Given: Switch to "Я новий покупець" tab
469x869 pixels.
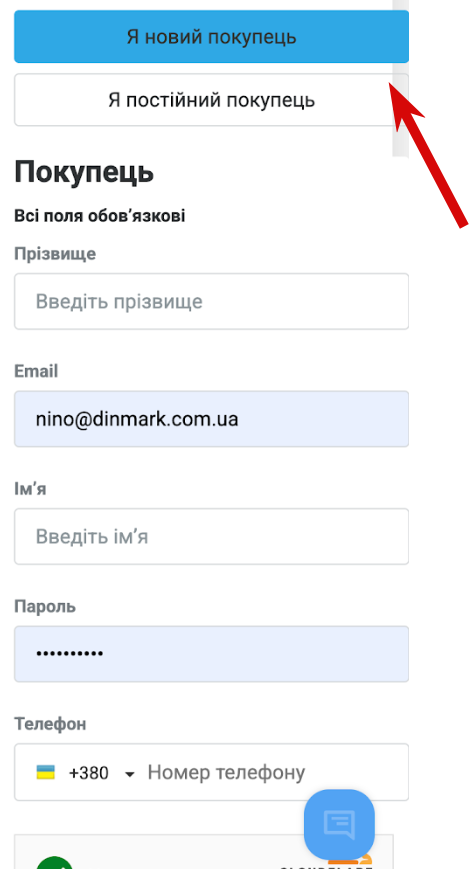Looking at the screenshot, I should coord(211,37).
